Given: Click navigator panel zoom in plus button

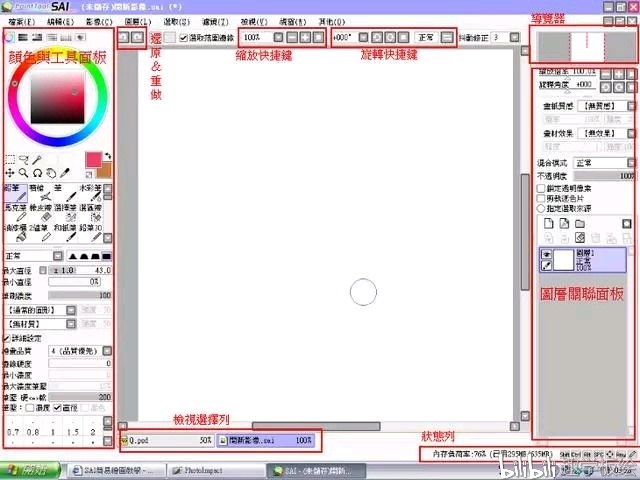Looking at the screenshot, I should point(619,74).
